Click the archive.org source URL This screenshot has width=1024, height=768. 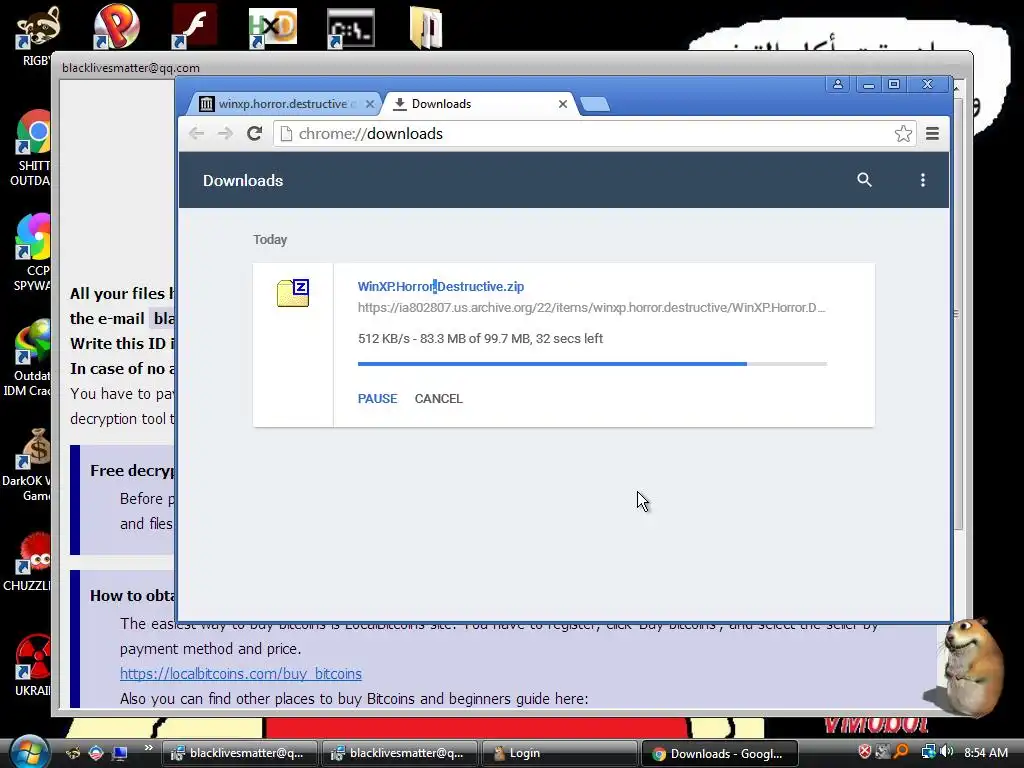[591, 308]
